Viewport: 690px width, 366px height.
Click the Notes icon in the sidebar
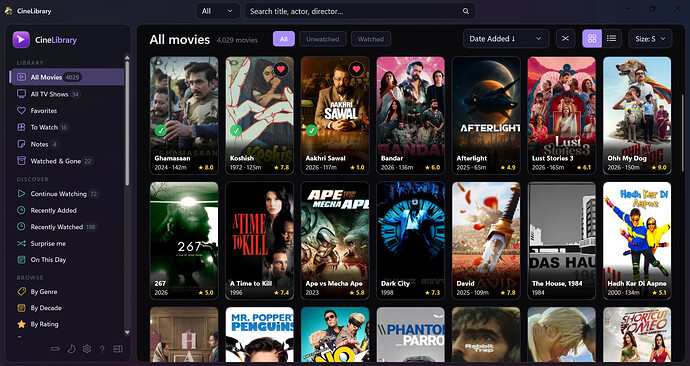coord(21,144)
